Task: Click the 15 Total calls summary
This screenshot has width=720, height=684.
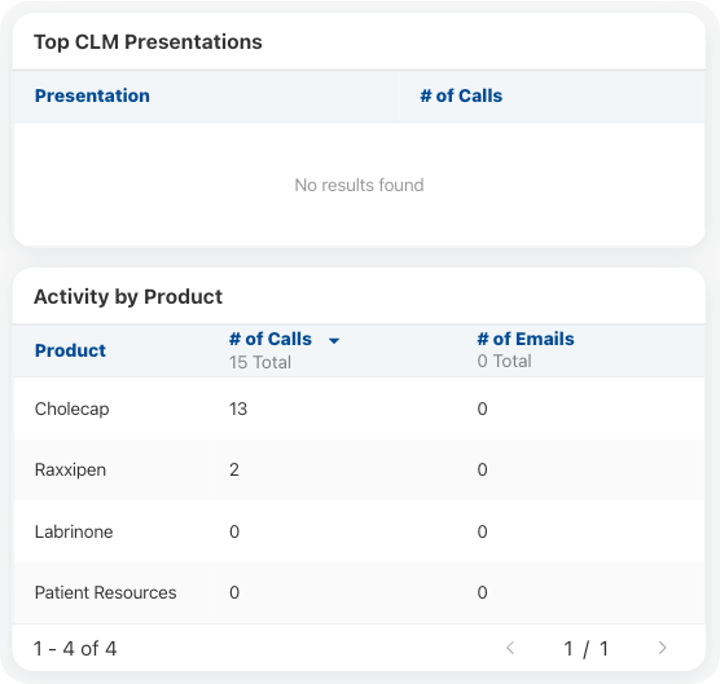Action: (259, 361)
